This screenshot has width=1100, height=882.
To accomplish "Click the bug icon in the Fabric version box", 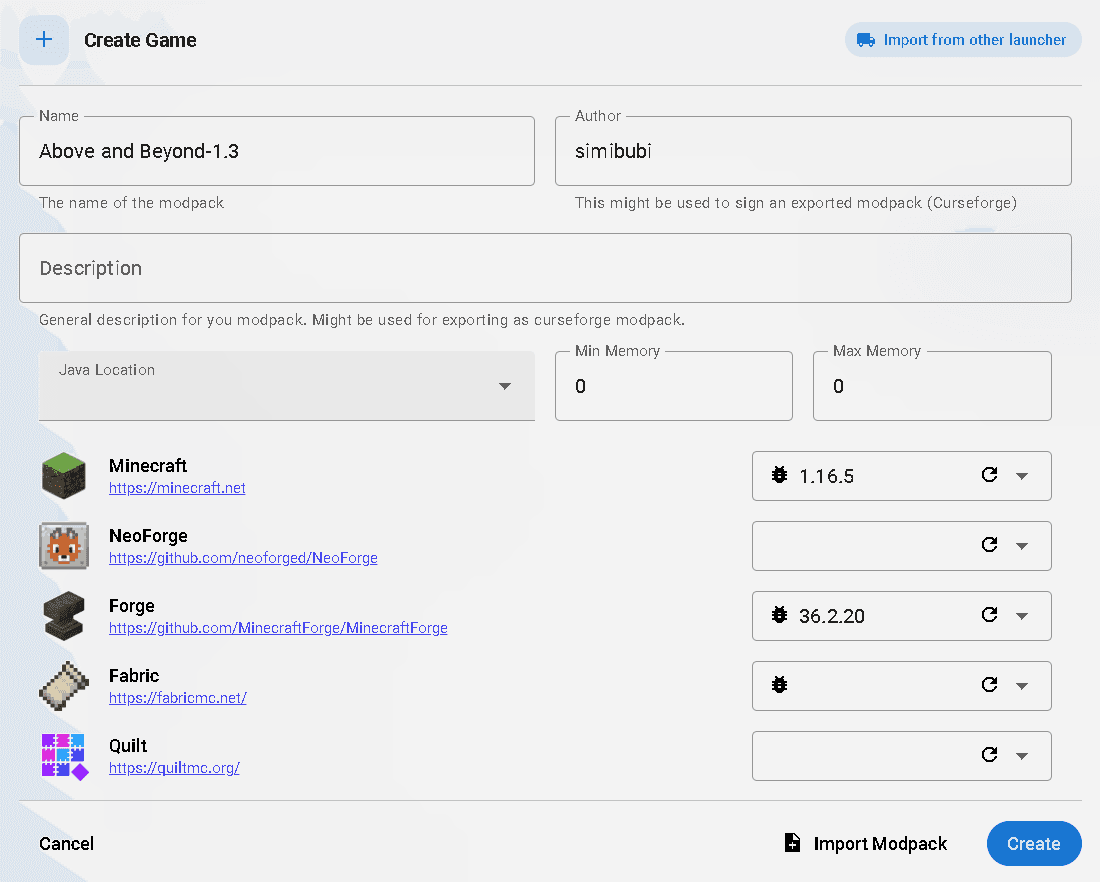I will pyautogui.click(x=779, y=685).
